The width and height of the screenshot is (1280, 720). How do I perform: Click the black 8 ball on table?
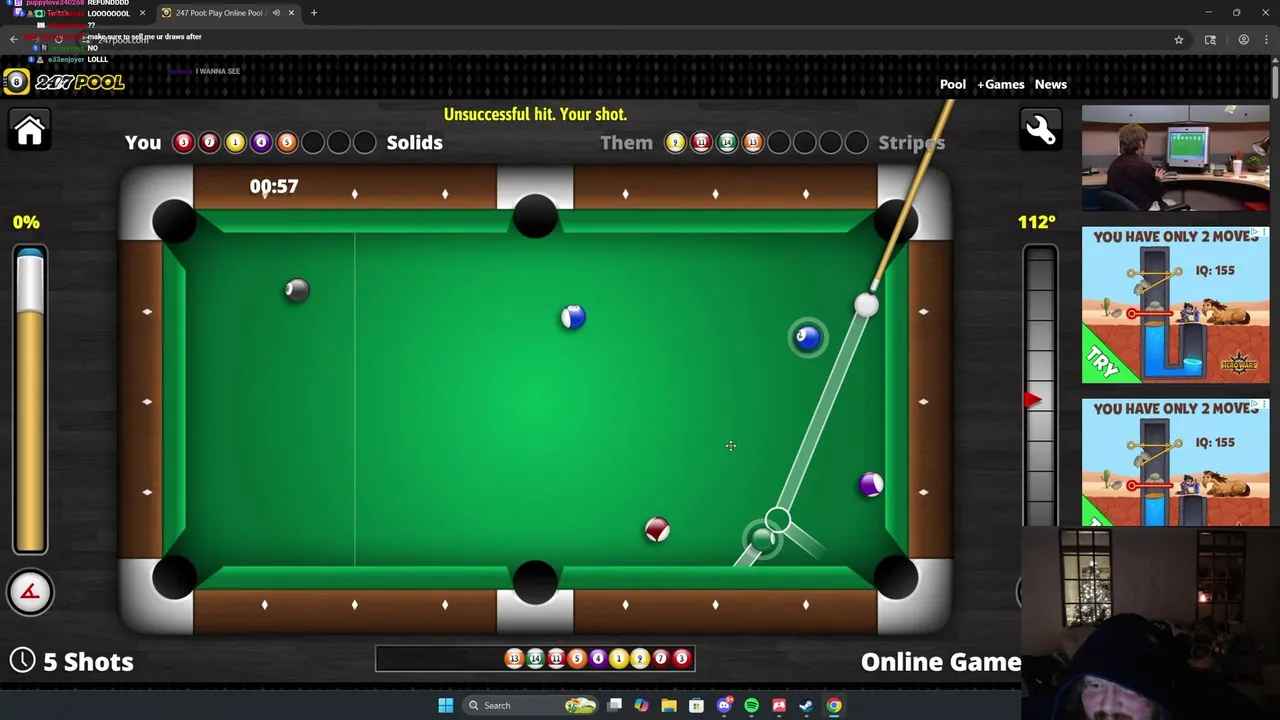(297, 290)
